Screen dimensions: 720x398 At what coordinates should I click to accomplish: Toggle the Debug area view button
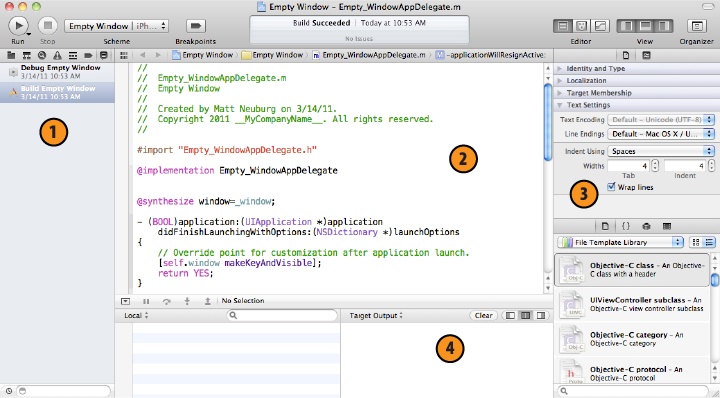coord(645,26)
